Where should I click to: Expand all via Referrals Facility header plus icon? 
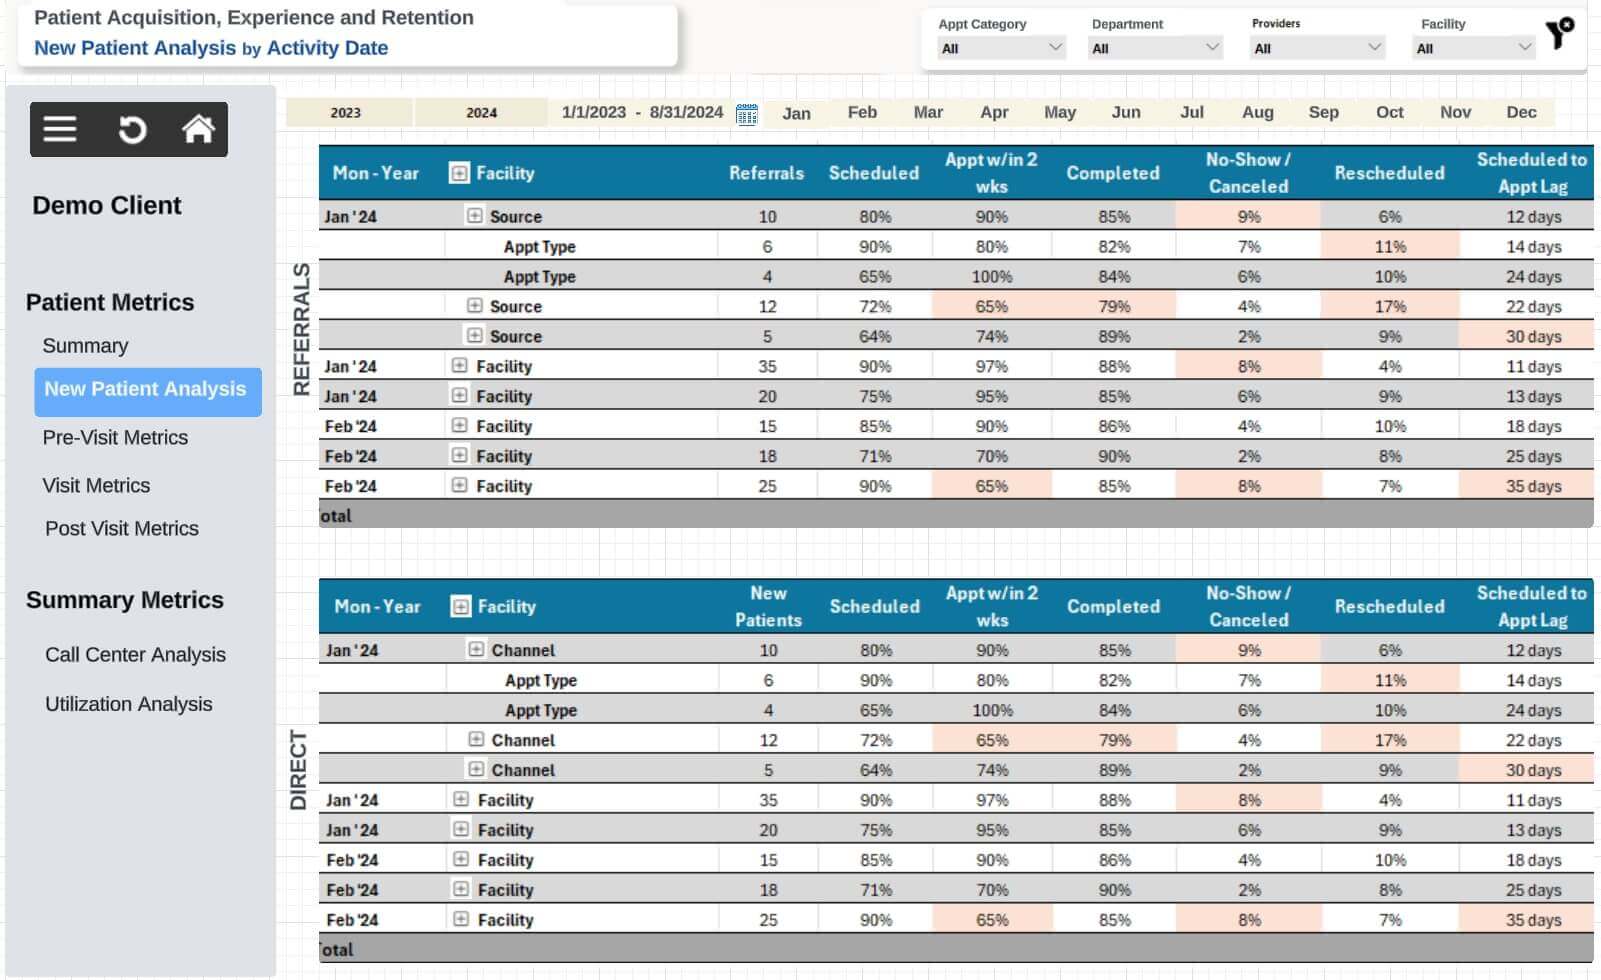tap(459, 173)
